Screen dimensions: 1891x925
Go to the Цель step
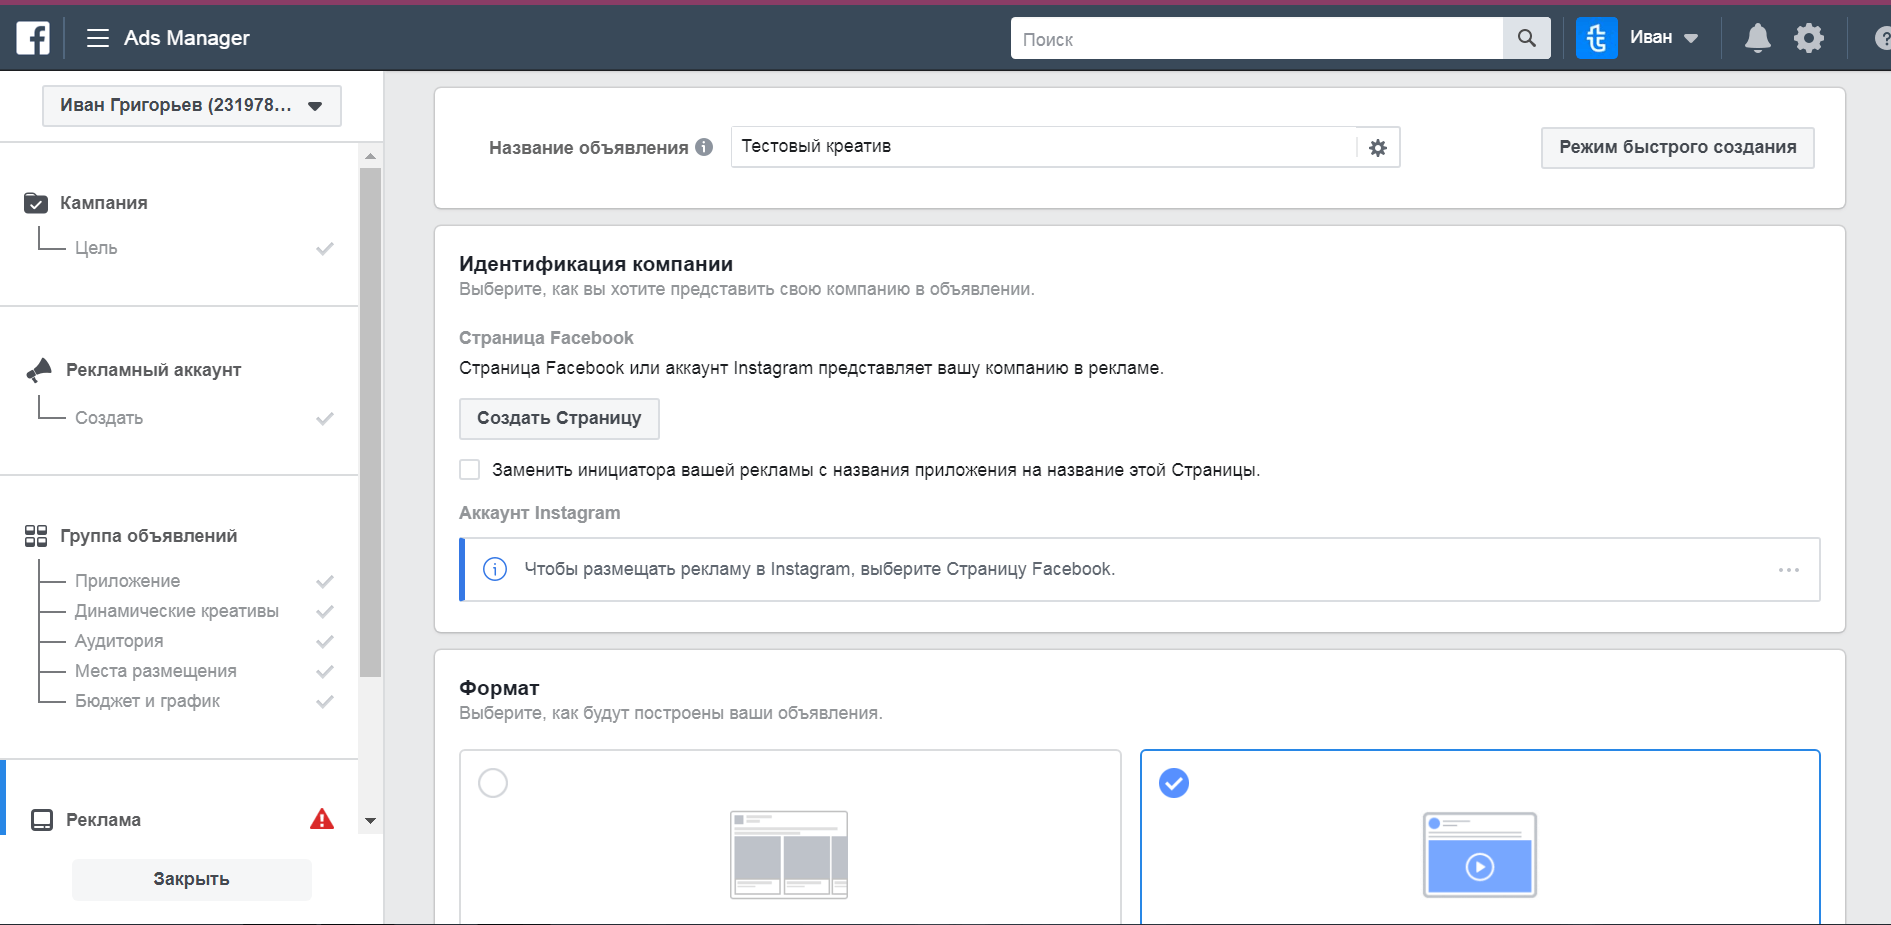pyautogui.click(x=96, y=248)
